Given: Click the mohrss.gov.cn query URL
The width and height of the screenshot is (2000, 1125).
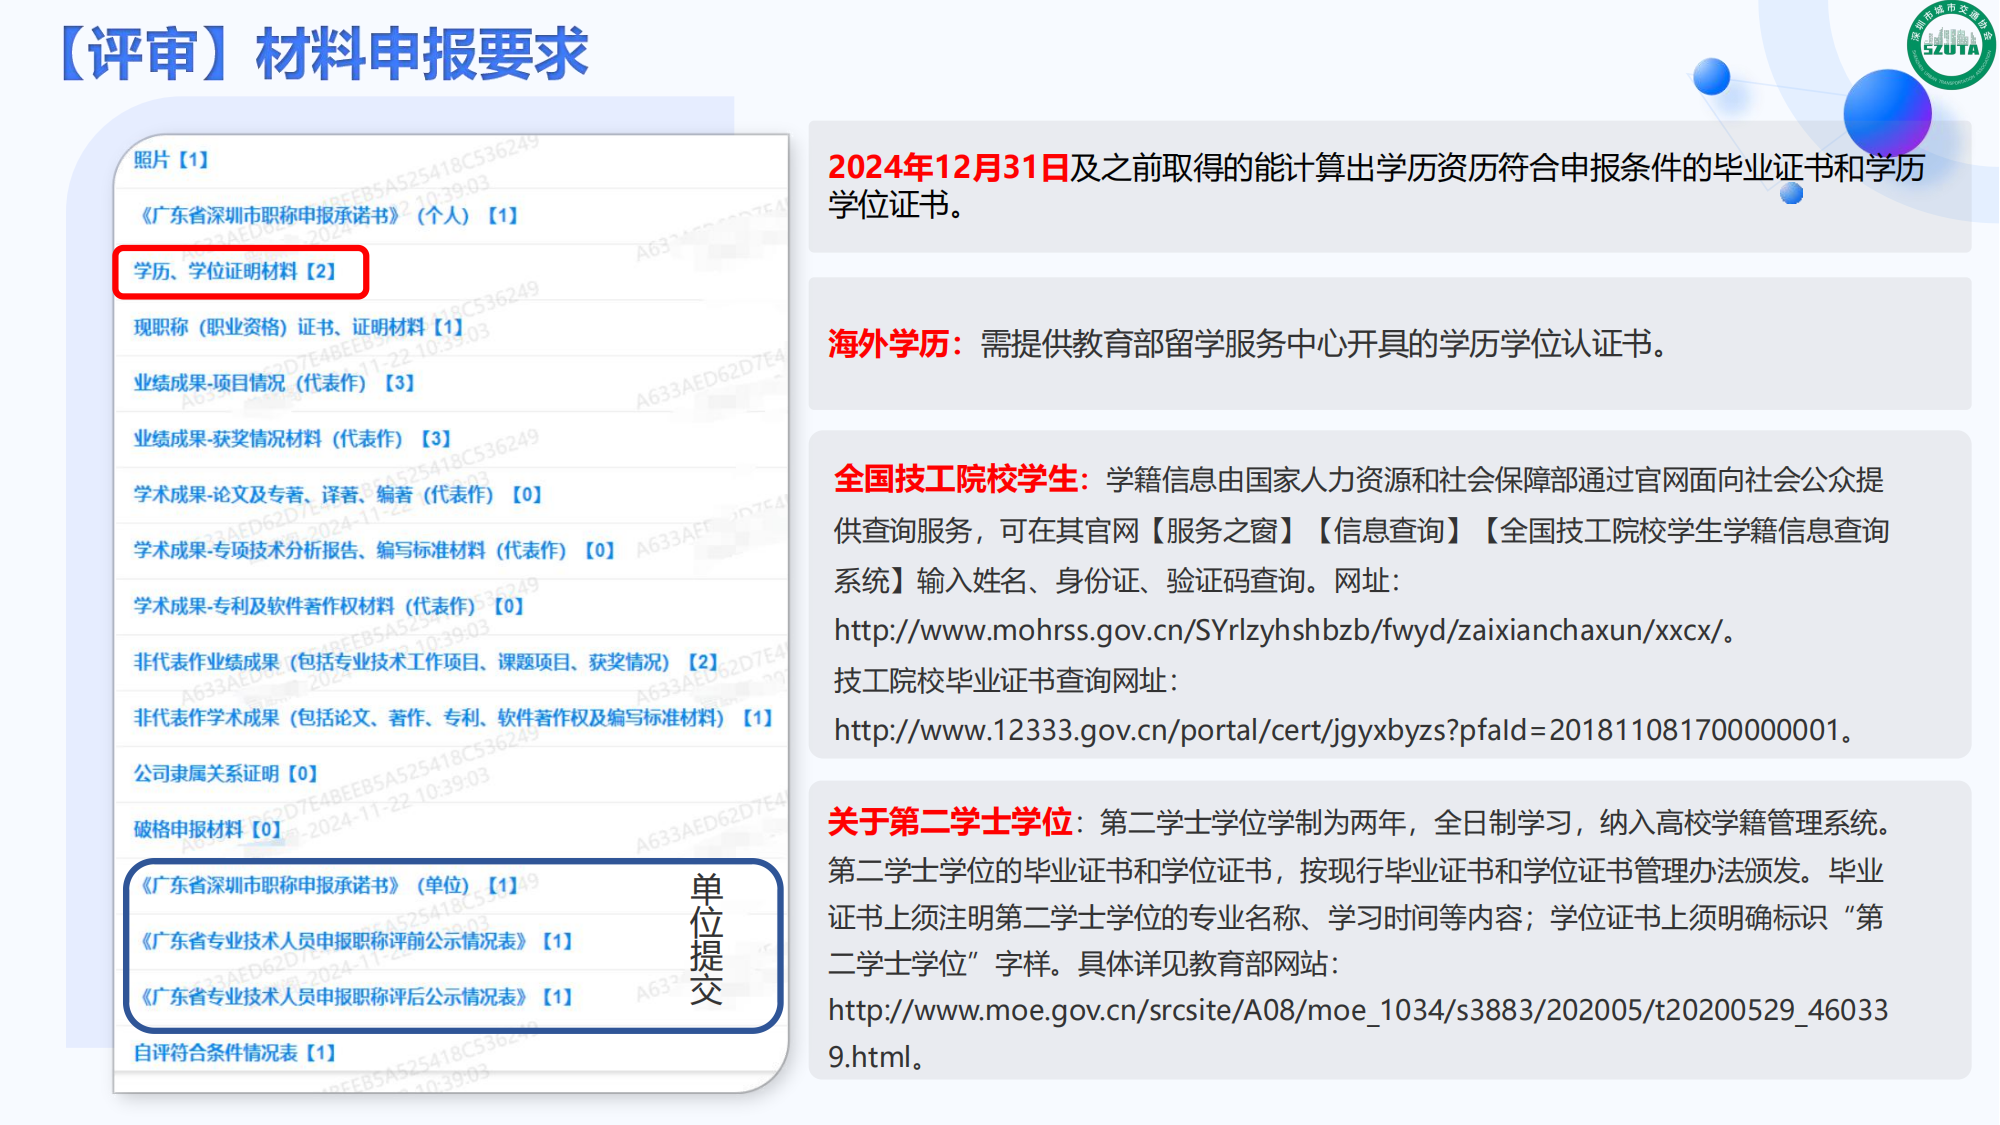Looking at the screenshot, I should [1279, 630].
